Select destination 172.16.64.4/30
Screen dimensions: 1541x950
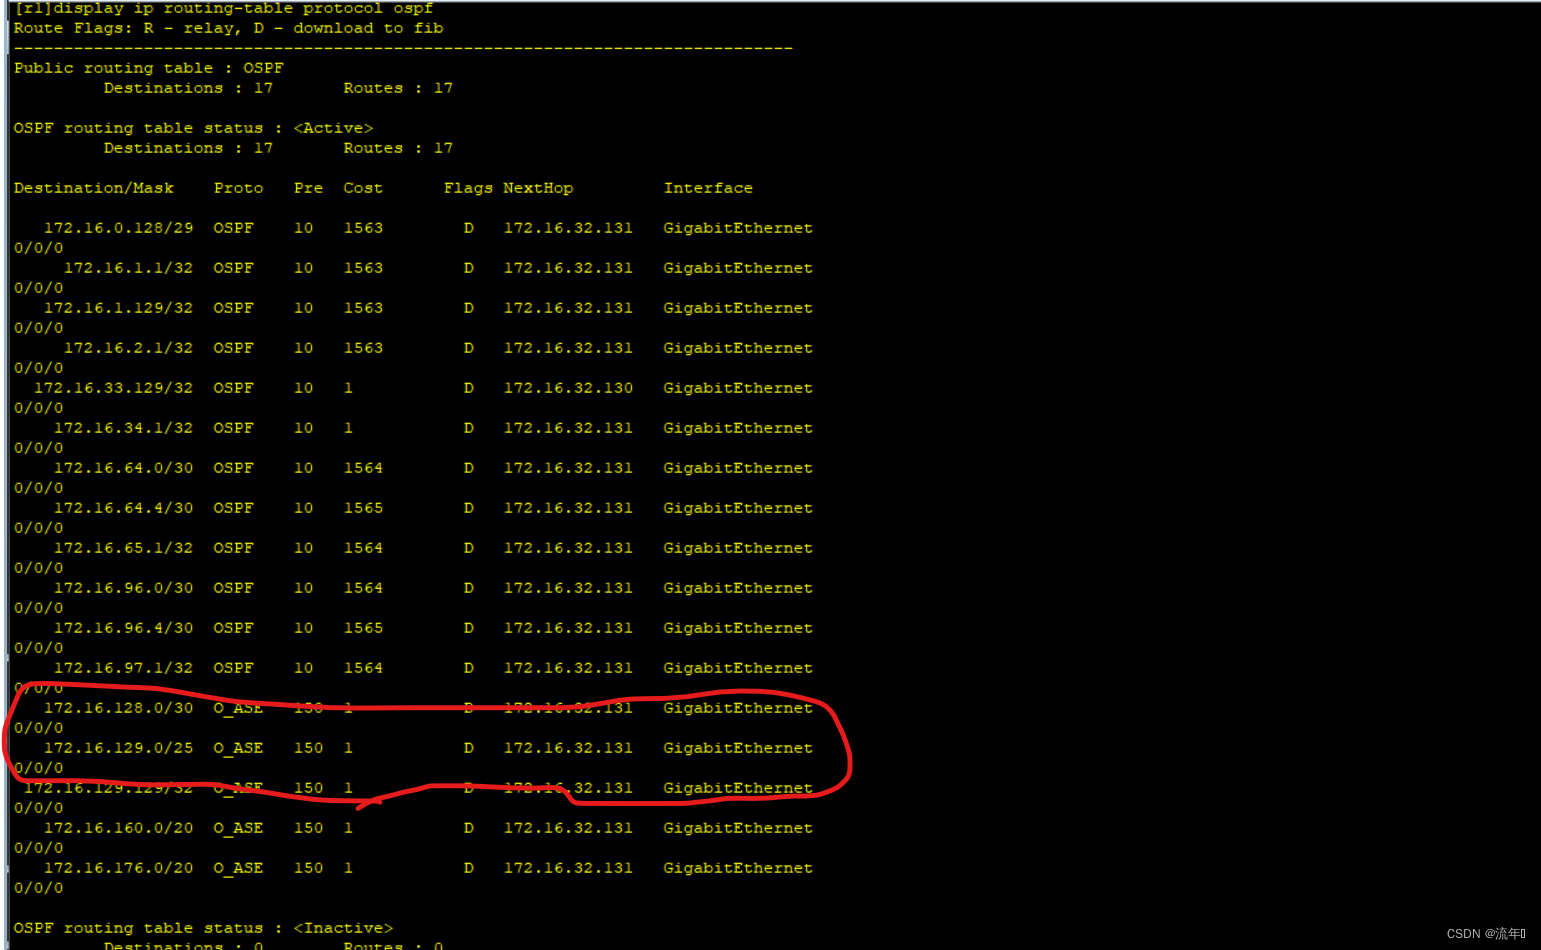[123, 508]
